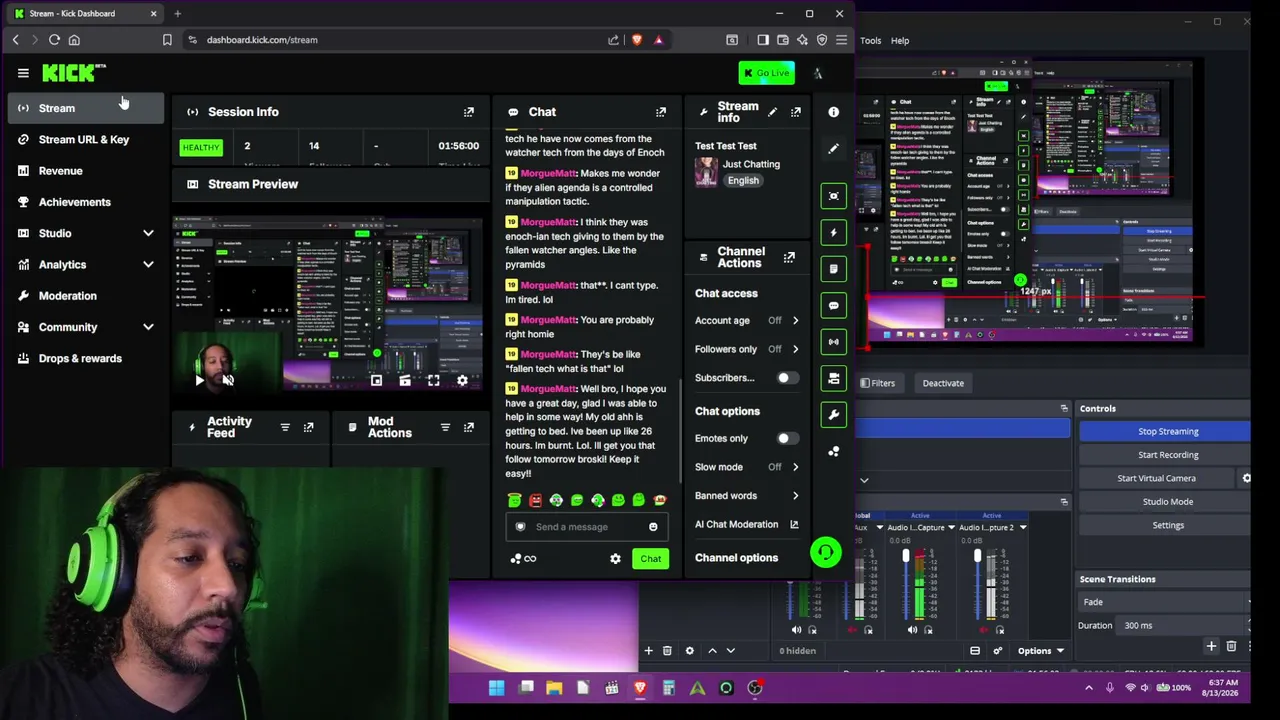Open the emoji picker in message box

653,527
